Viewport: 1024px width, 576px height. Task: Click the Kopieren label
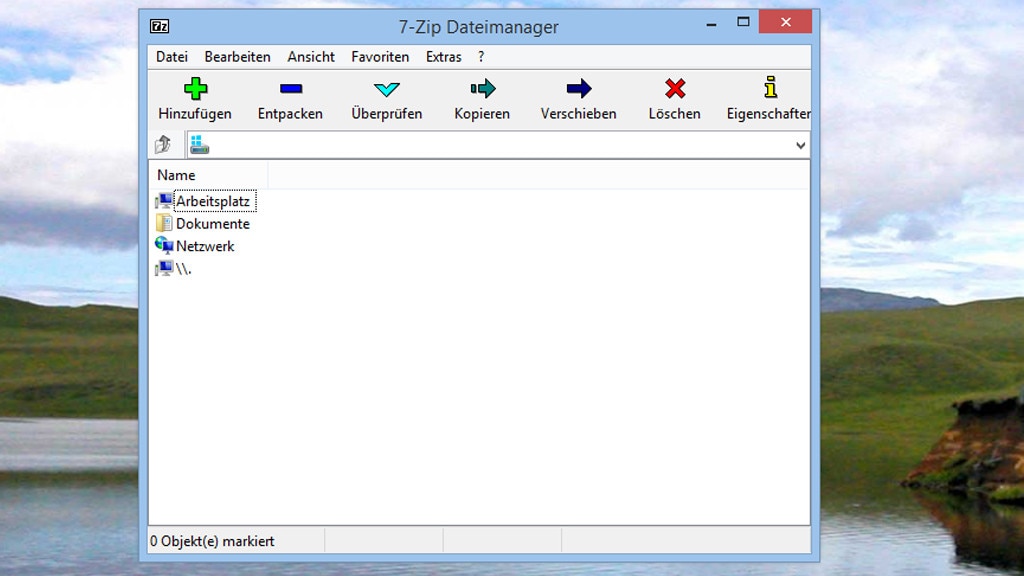point(482,114)
